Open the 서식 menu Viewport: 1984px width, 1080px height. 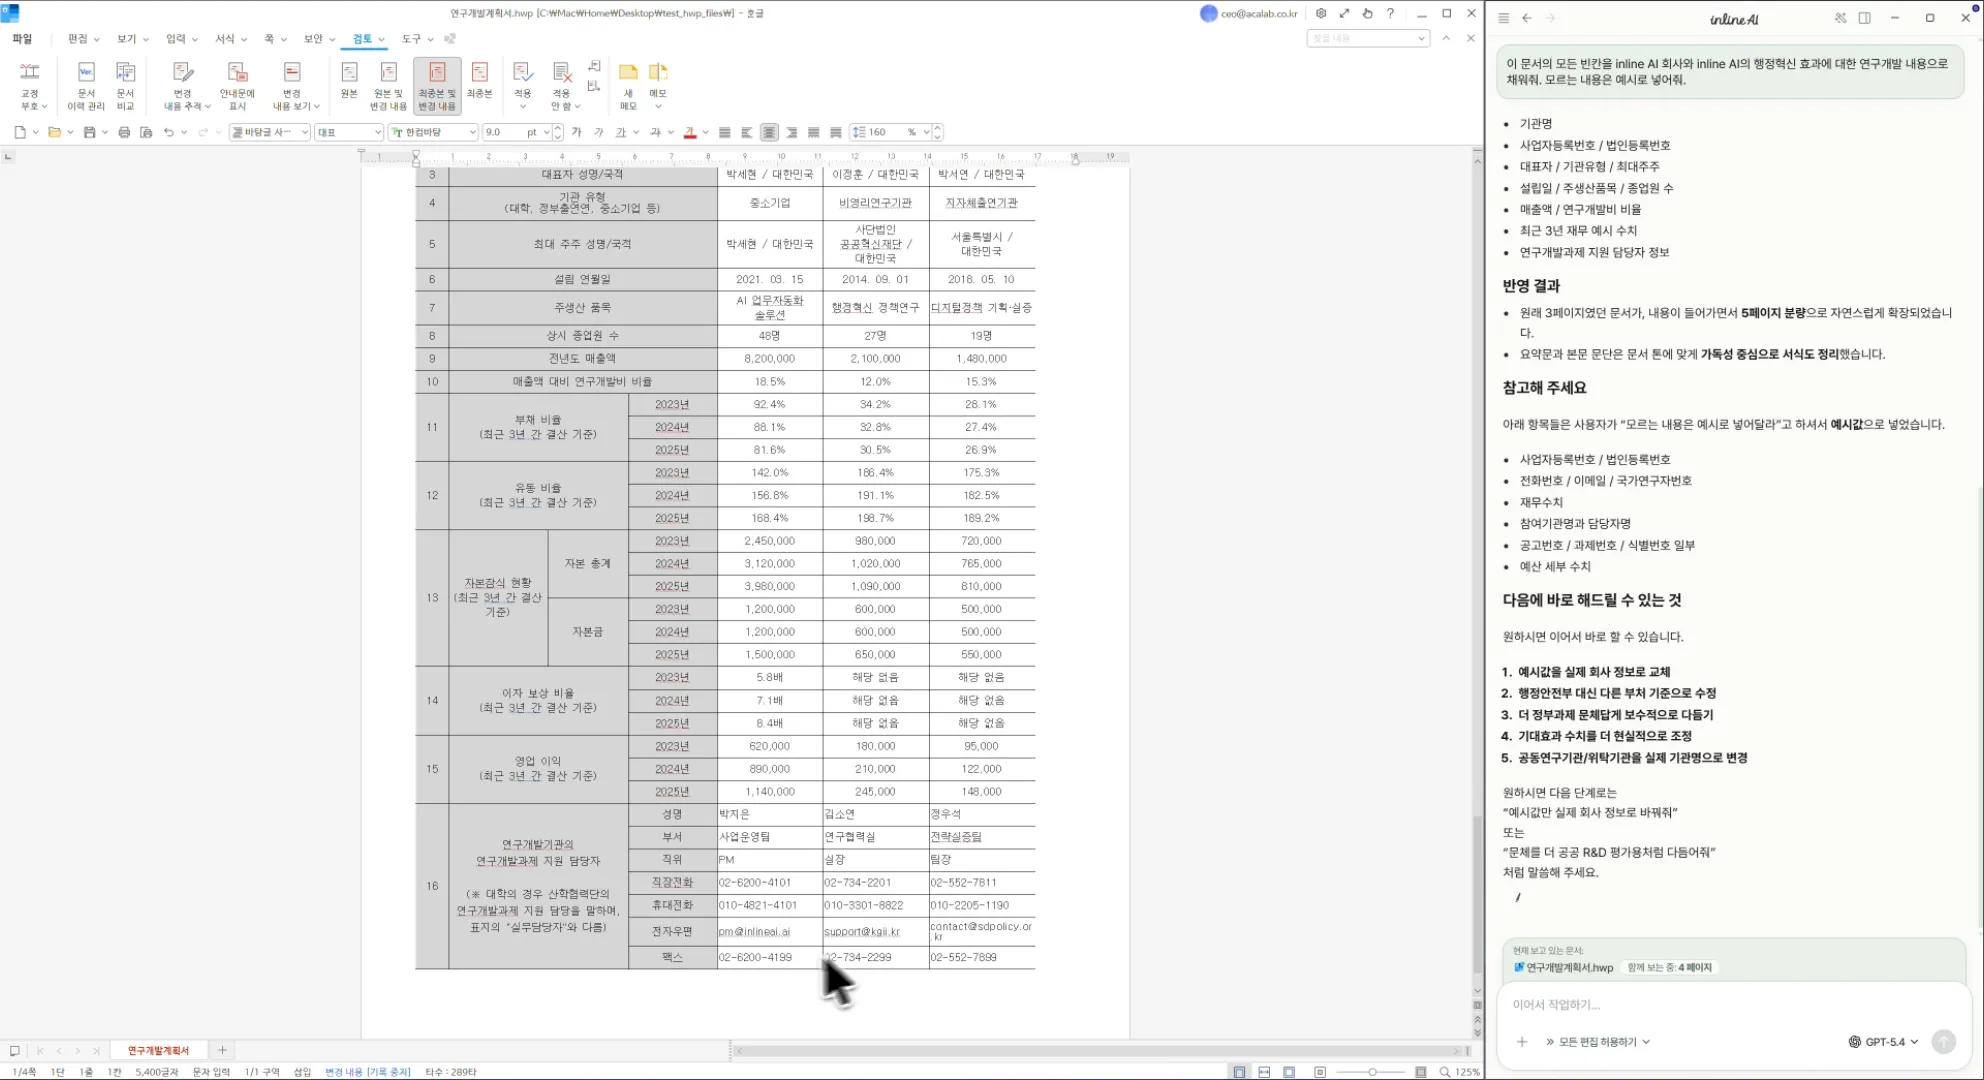[x=225, y=39]
